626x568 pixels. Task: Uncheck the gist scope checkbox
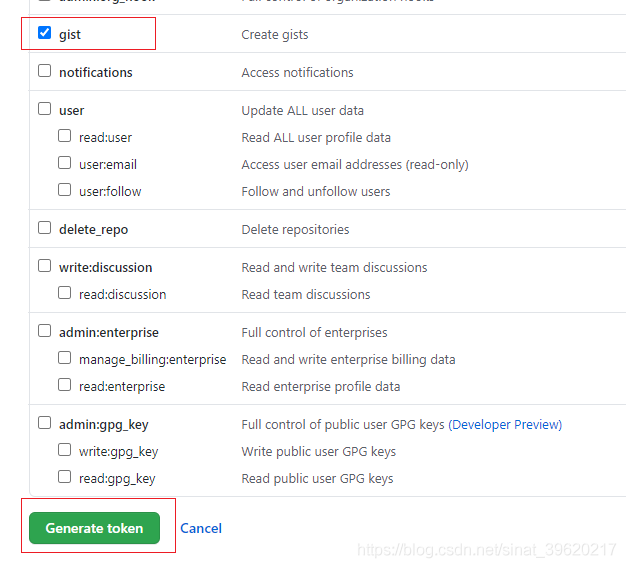click(44, 33)
